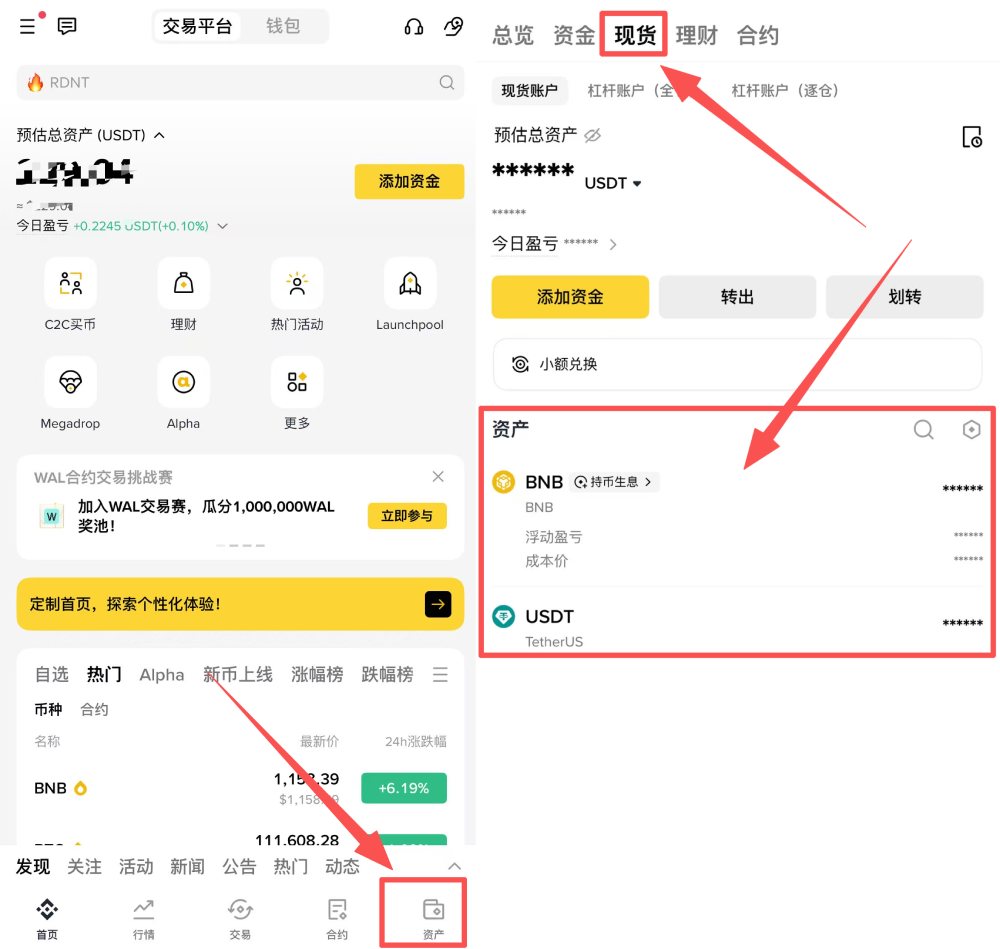
Task: Tap the BNB coin logo
Action: [x=504, y=482]
